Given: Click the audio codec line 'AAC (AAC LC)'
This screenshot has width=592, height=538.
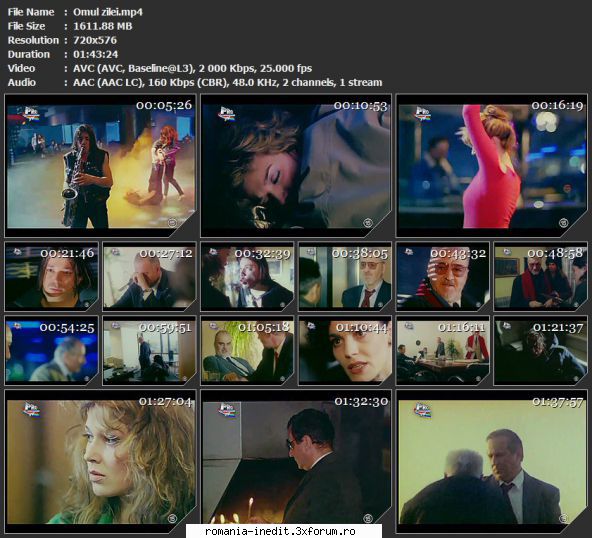Looking at the screenshot, I should coord(108,82).
